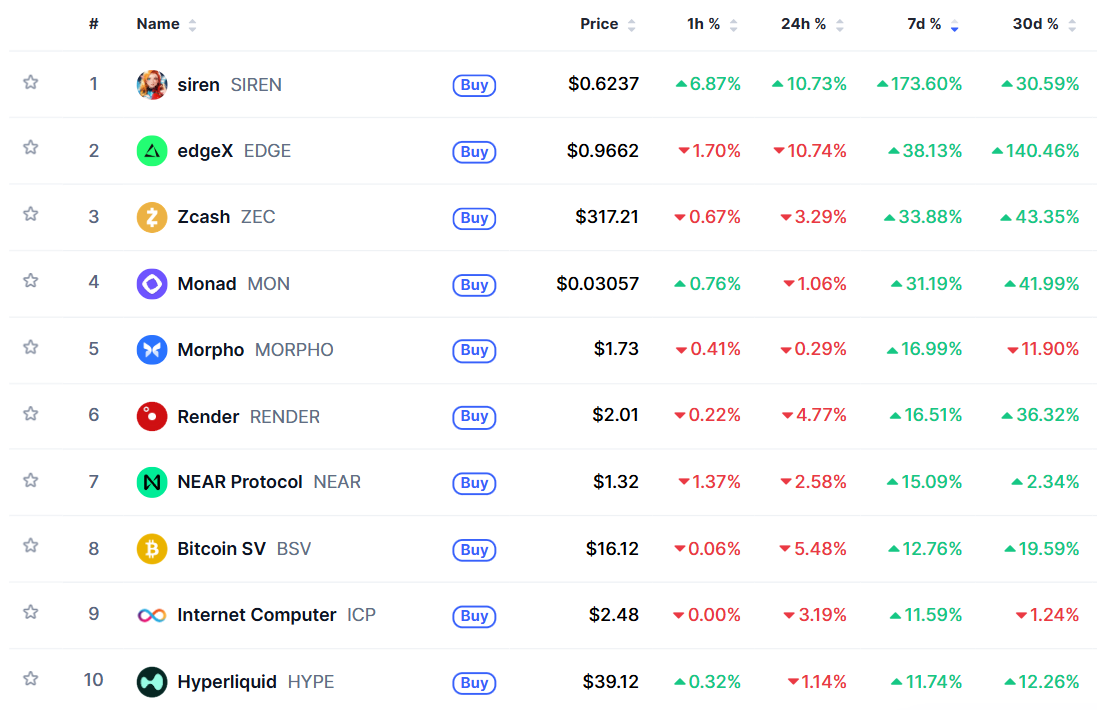1097x710 pixels.
Task: Click the Hyperliquid logo icon
Action: pyautogui.click(x=152, y=682)
